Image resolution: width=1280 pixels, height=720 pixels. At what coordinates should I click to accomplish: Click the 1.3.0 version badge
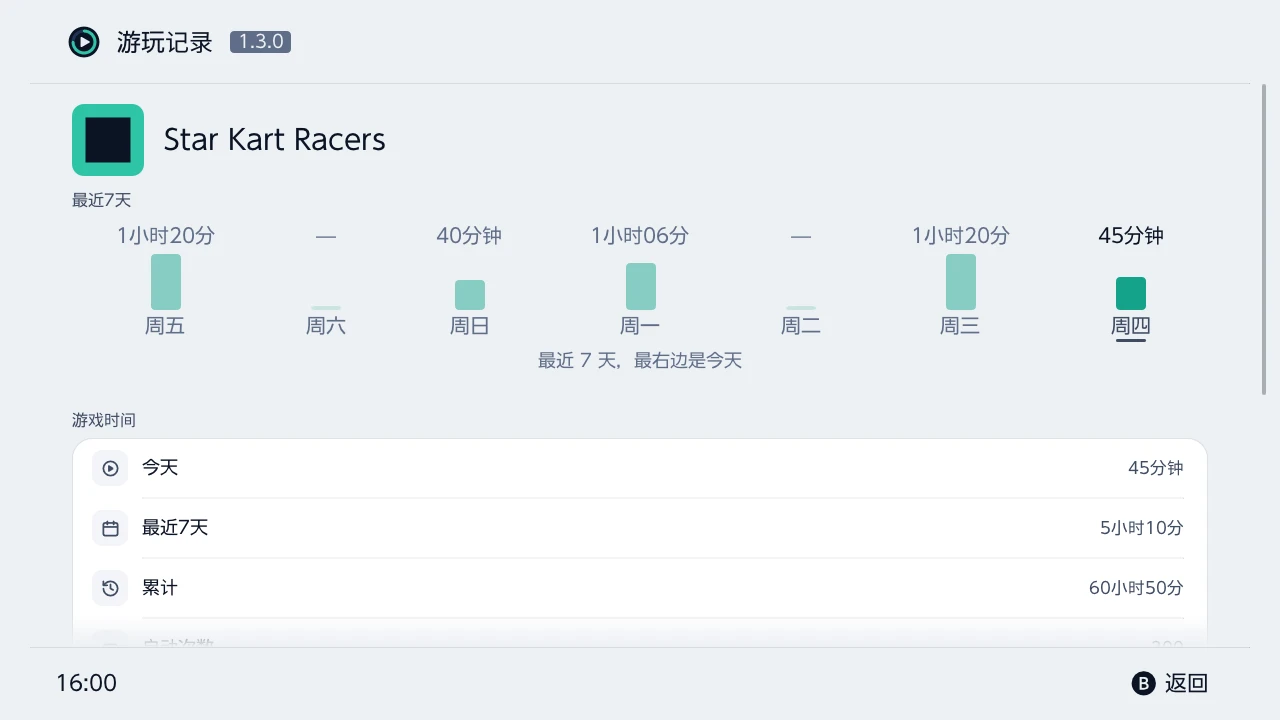tap(260, 42)
